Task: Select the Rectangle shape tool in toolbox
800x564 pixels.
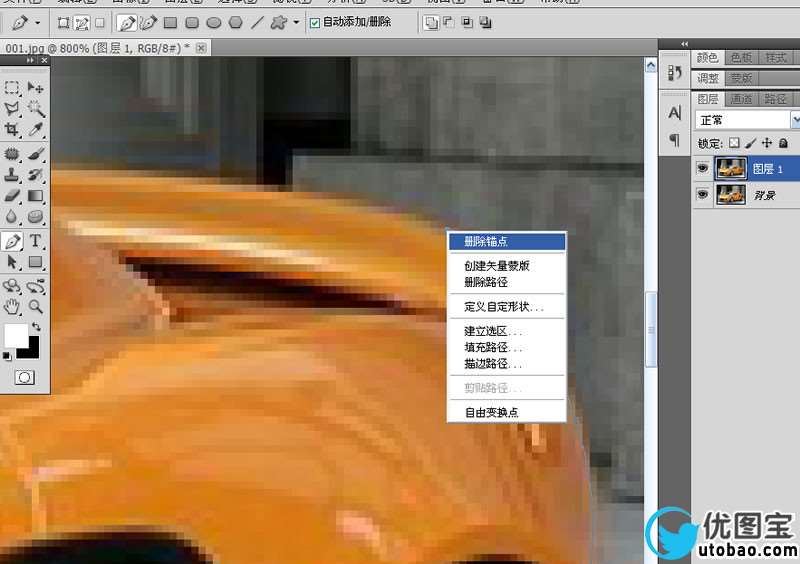Action: pyautogui.click(x=35, y=262)
